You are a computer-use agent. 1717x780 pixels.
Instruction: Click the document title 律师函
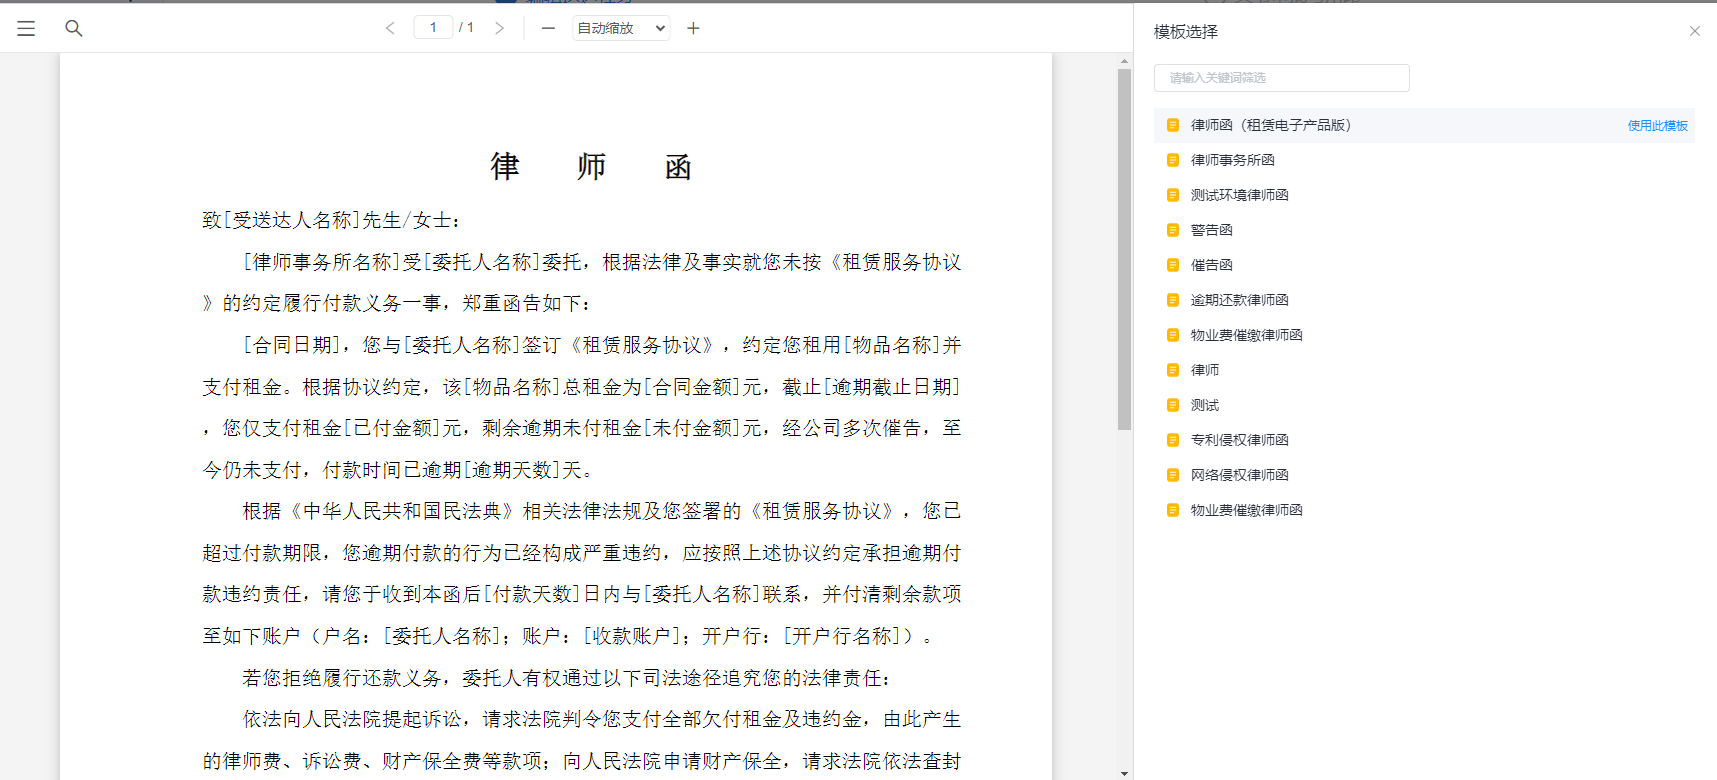point(591,166)
